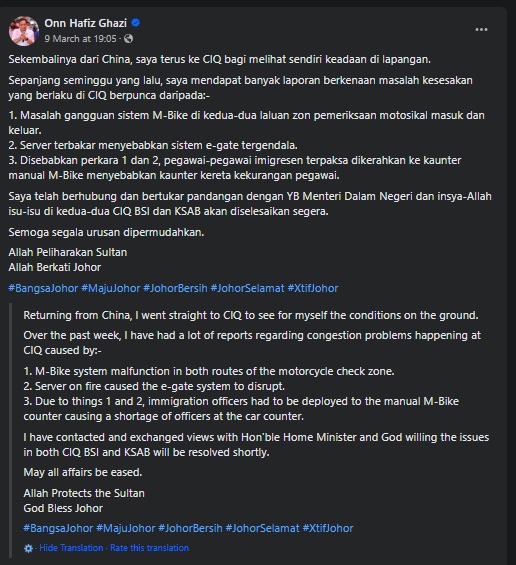This screenshot has height=565, width=516.
Task: Open #JohorSelamat hashtag in original post
Action: [x=248, y=288]
